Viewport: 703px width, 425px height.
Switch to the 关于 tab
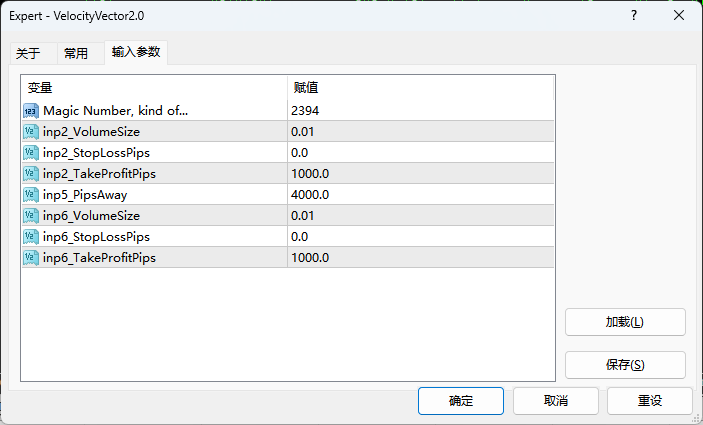28,54
